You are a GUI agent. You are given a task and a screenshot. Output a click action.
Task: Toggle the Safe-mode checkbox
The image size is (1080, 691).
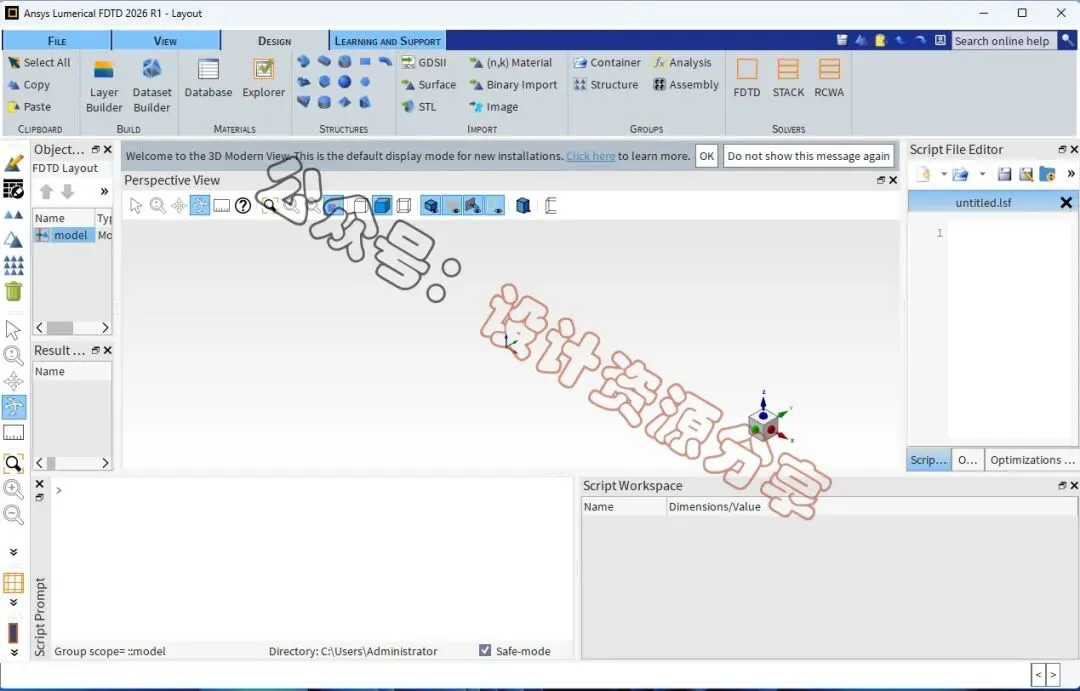point(485,650)
